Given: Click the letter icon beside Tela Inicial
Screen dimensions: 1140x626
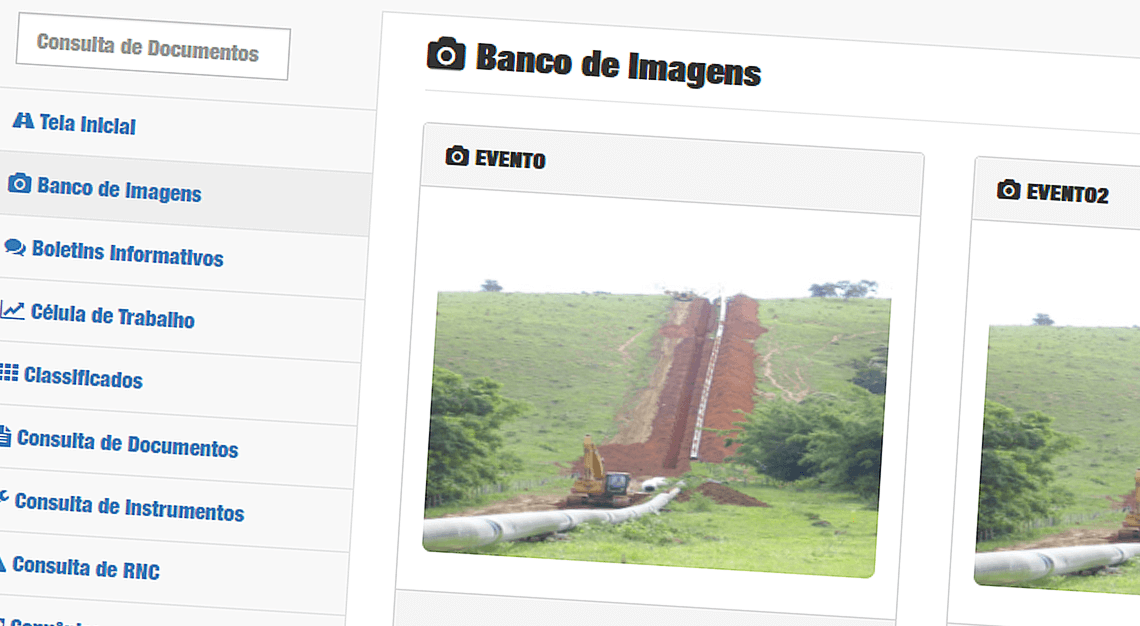Looking at the screenshot, I should [22, 121].
